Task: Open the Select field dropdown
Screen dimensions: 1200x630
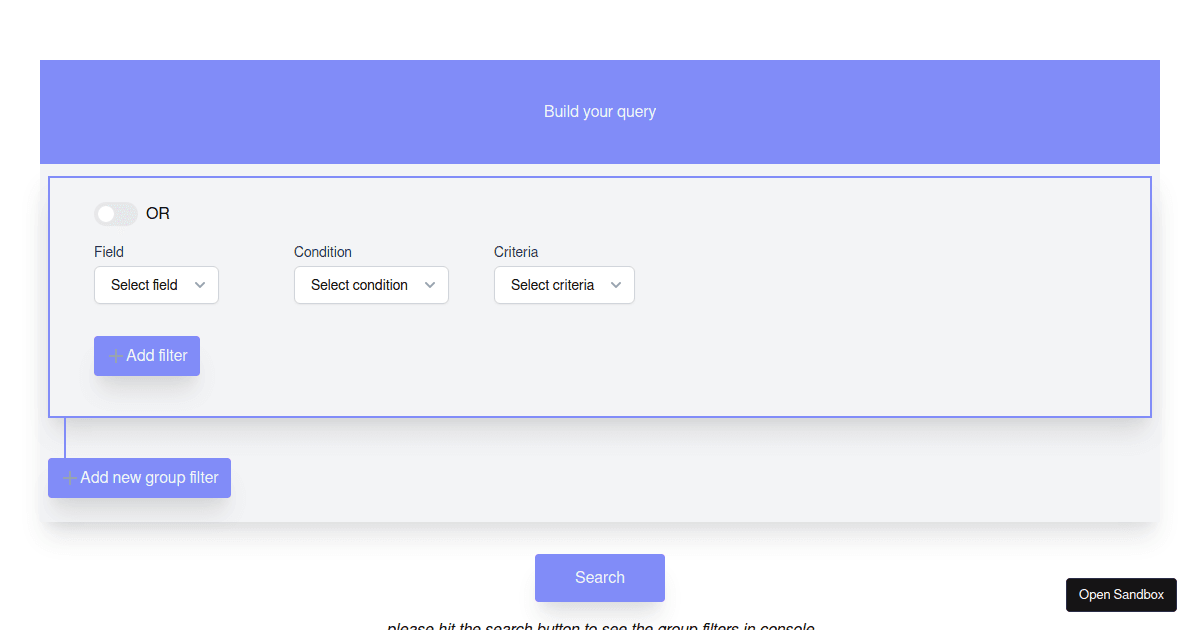Action: pos(156,285)
